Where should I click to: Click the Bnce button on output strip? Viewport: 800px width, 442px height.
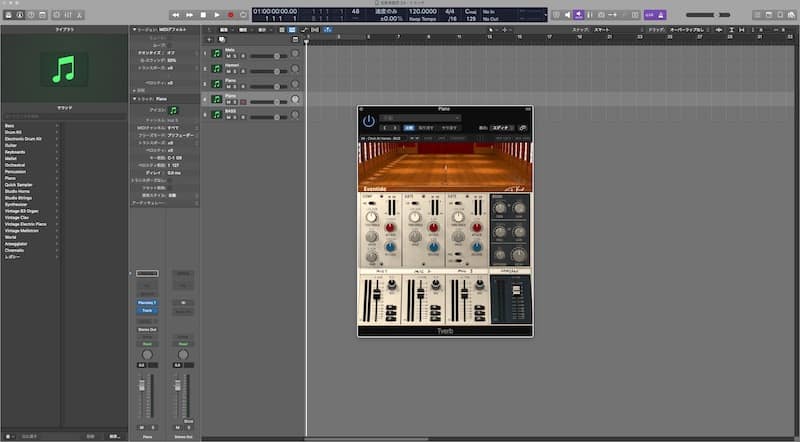188,422
